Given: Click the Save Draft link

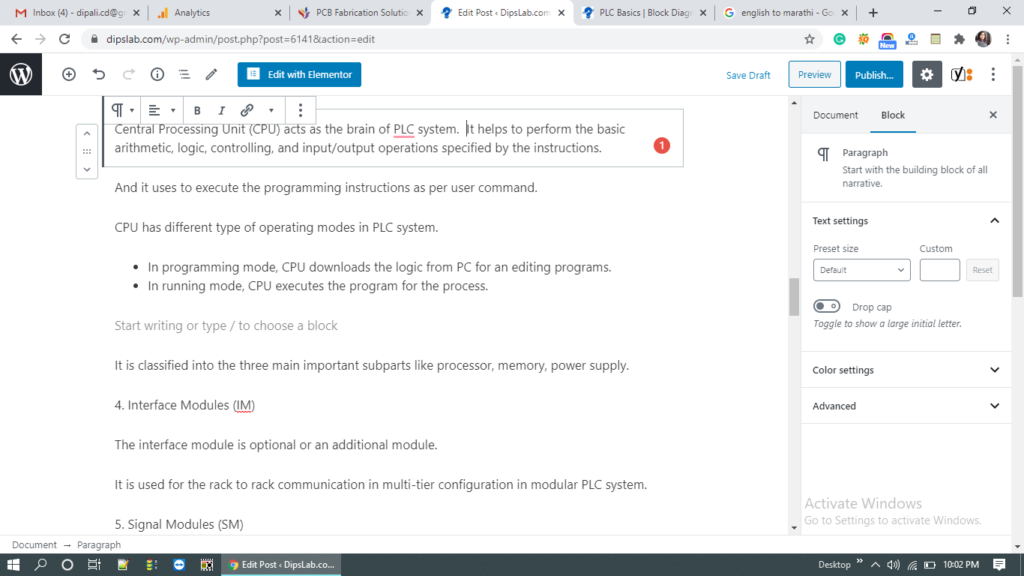Looking at the screenshot, I should pos(748,75).
